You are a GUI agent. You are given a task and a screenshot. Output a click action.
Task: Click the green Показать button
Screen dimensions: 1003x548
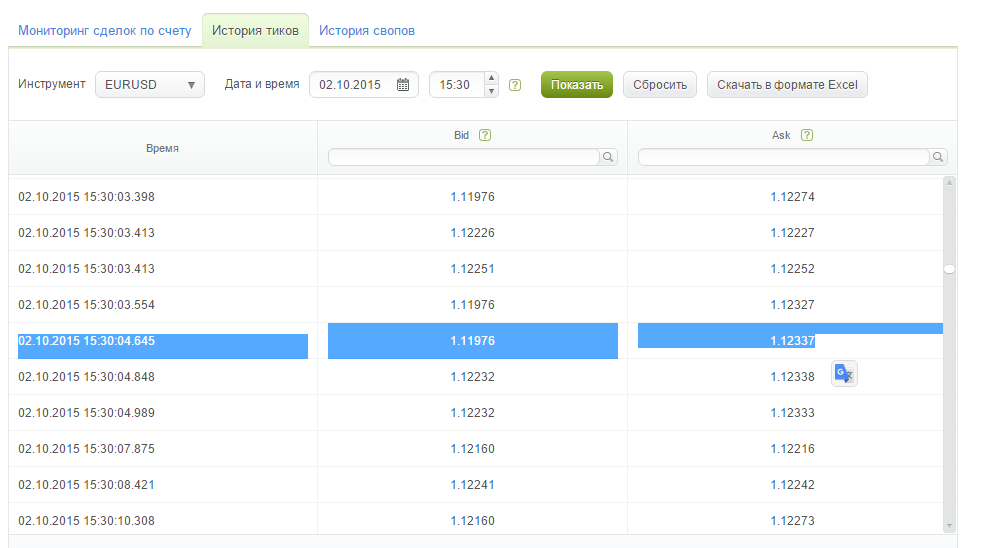pos(576,84)
